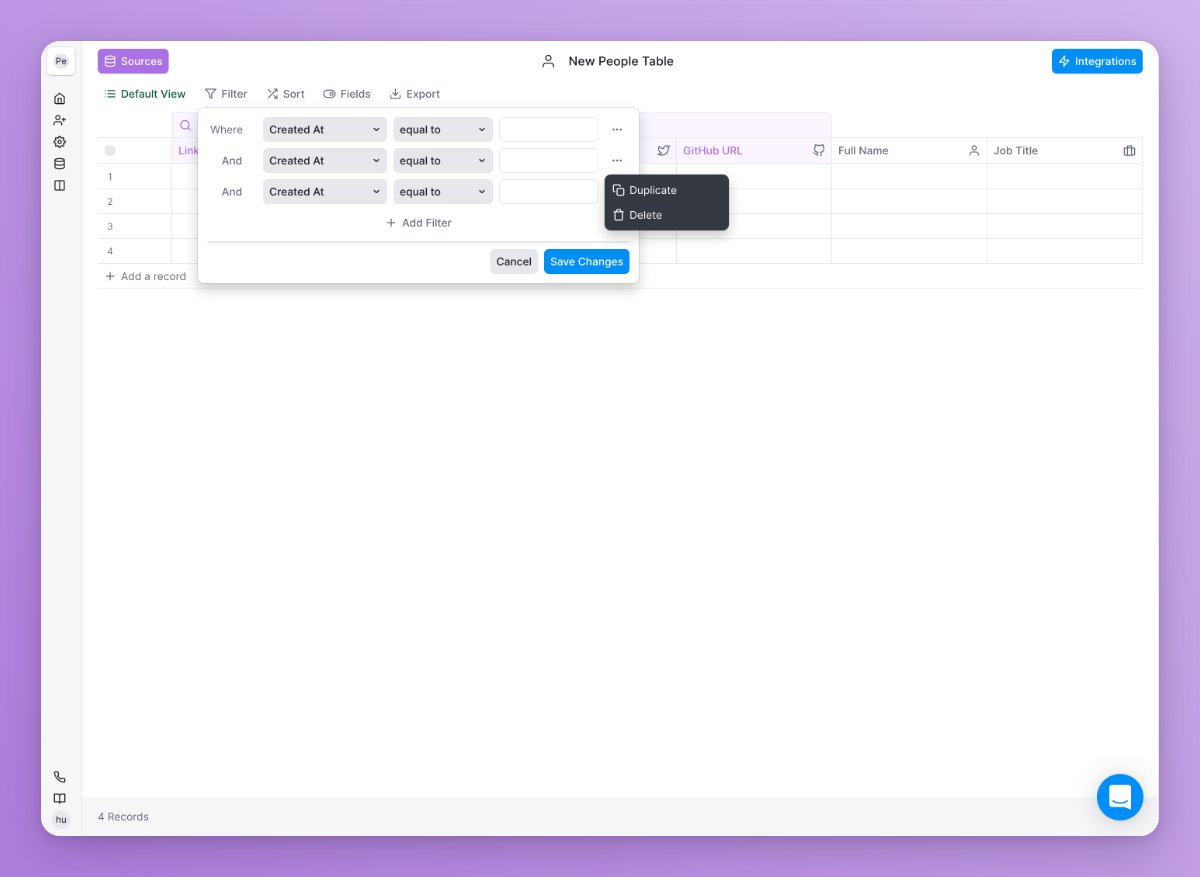Click the columns layout icon in sidebar
This screenshot has height=877, width=1200.
pyautogui.click(x=60, y=185)
